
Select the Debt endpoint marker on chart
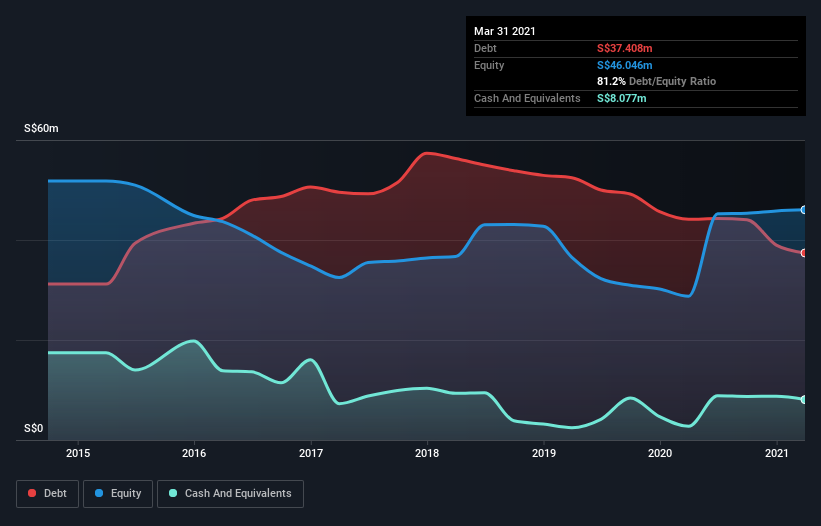coord(804,253)
